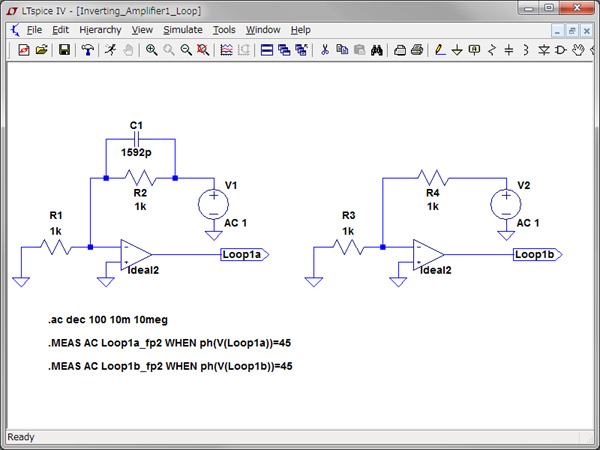
Task: Place a ground symbol from toolbar
Action: 457,50
